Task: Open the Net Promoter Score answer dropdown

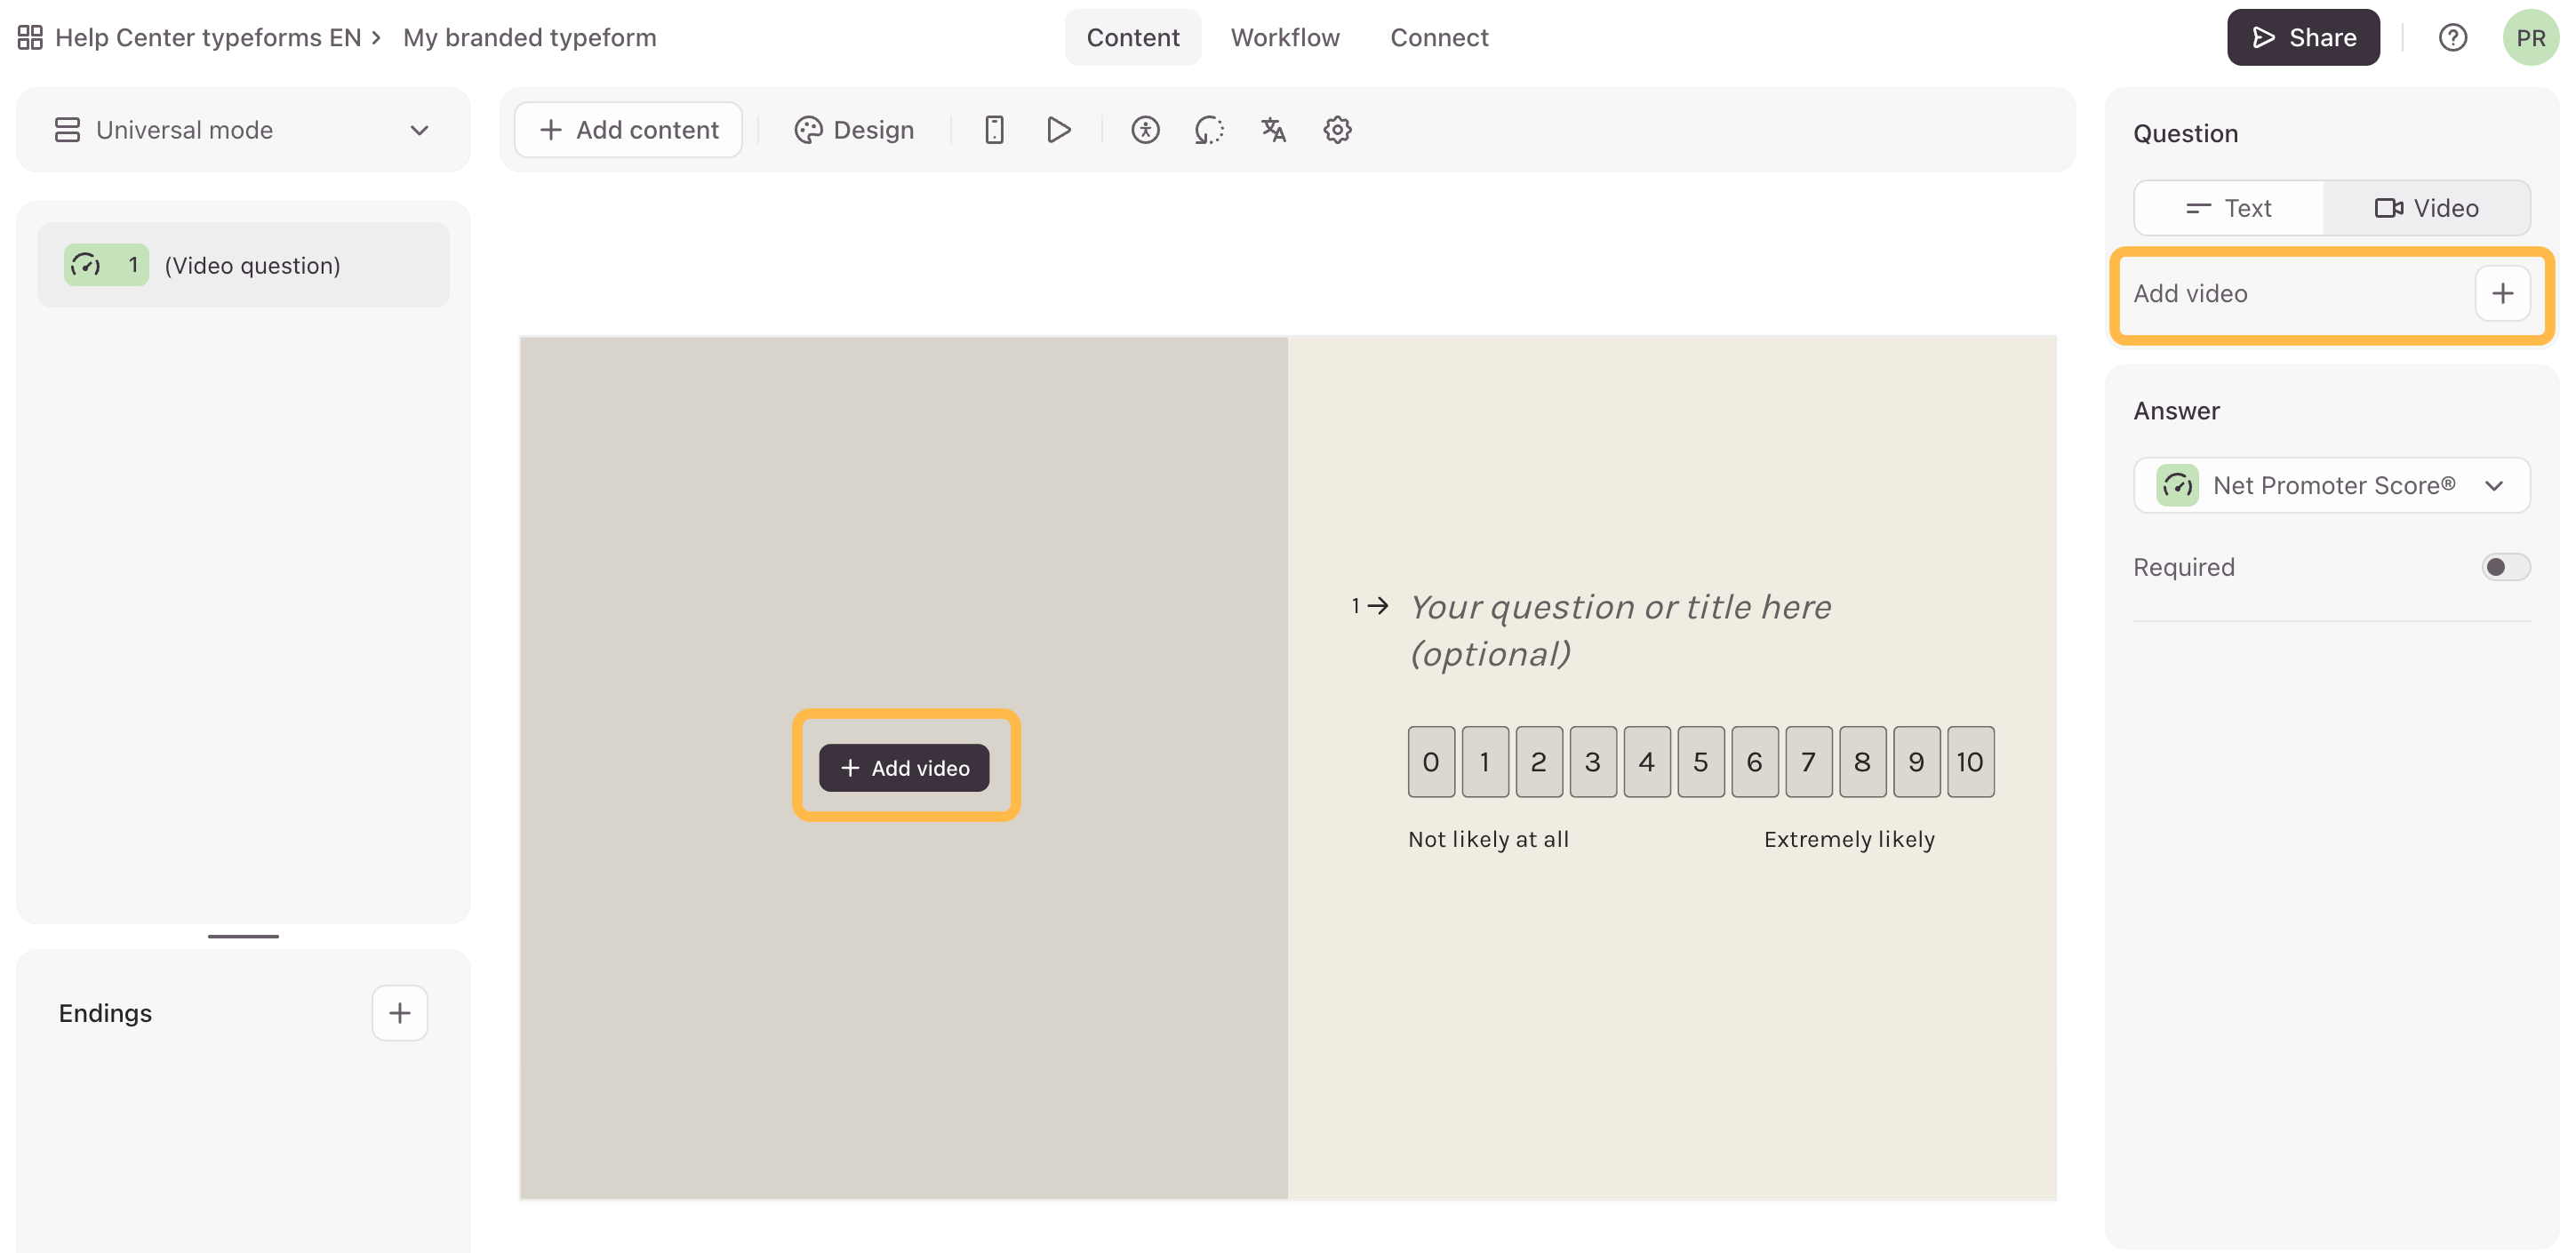Action: click(x=2331, y=485)
